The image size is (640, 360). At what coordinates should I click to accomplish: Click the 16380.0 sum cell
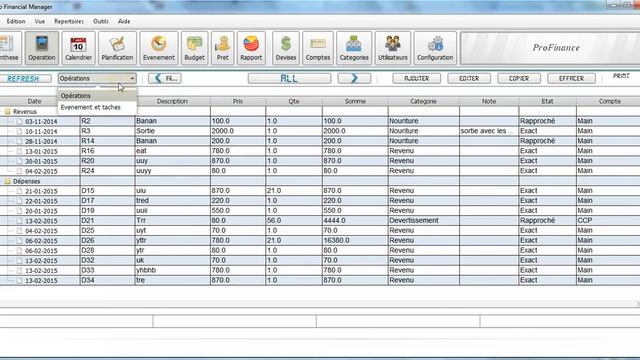[355, 240]
